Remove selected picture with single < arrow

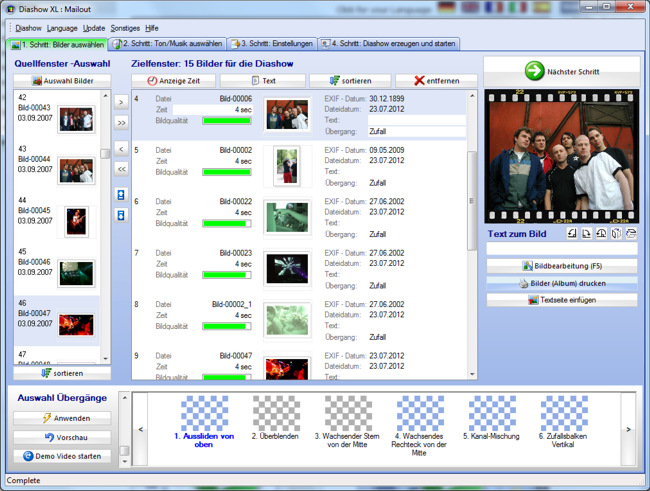pos(121,149)
